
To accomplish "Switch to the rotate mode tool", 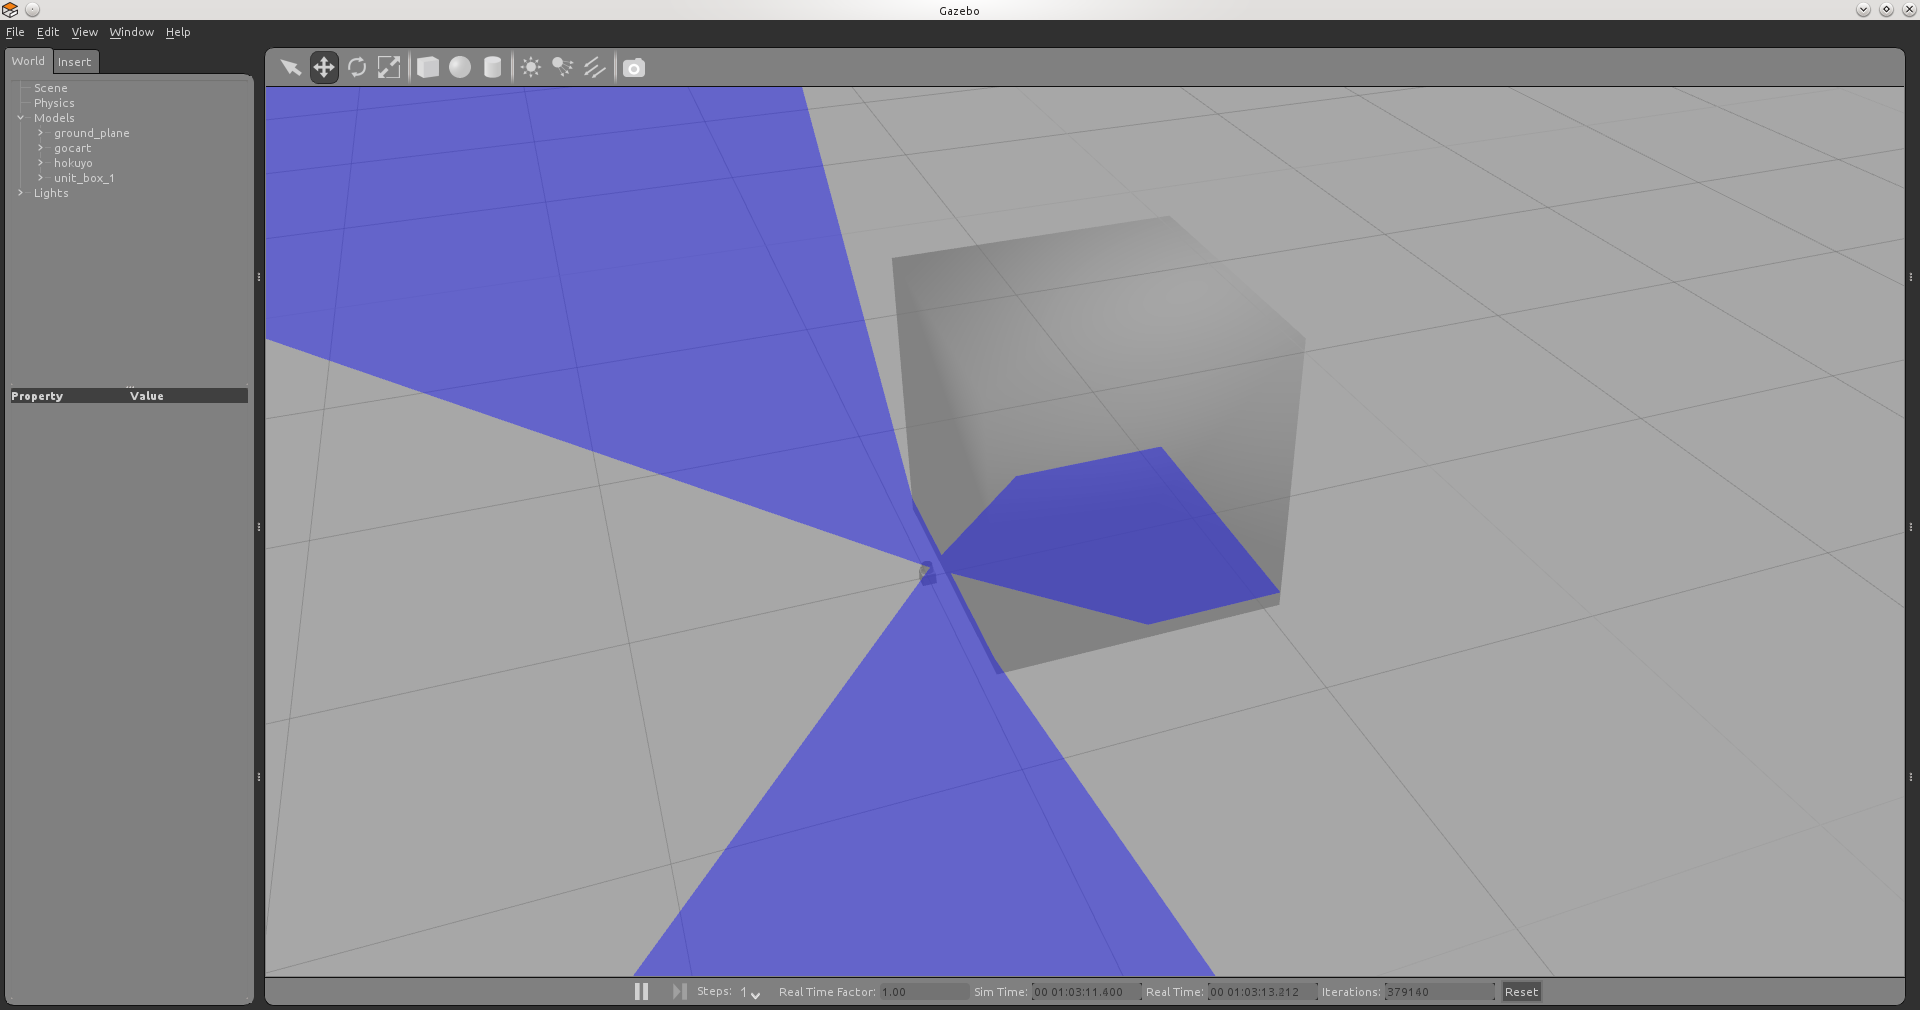I will [357, 67].
